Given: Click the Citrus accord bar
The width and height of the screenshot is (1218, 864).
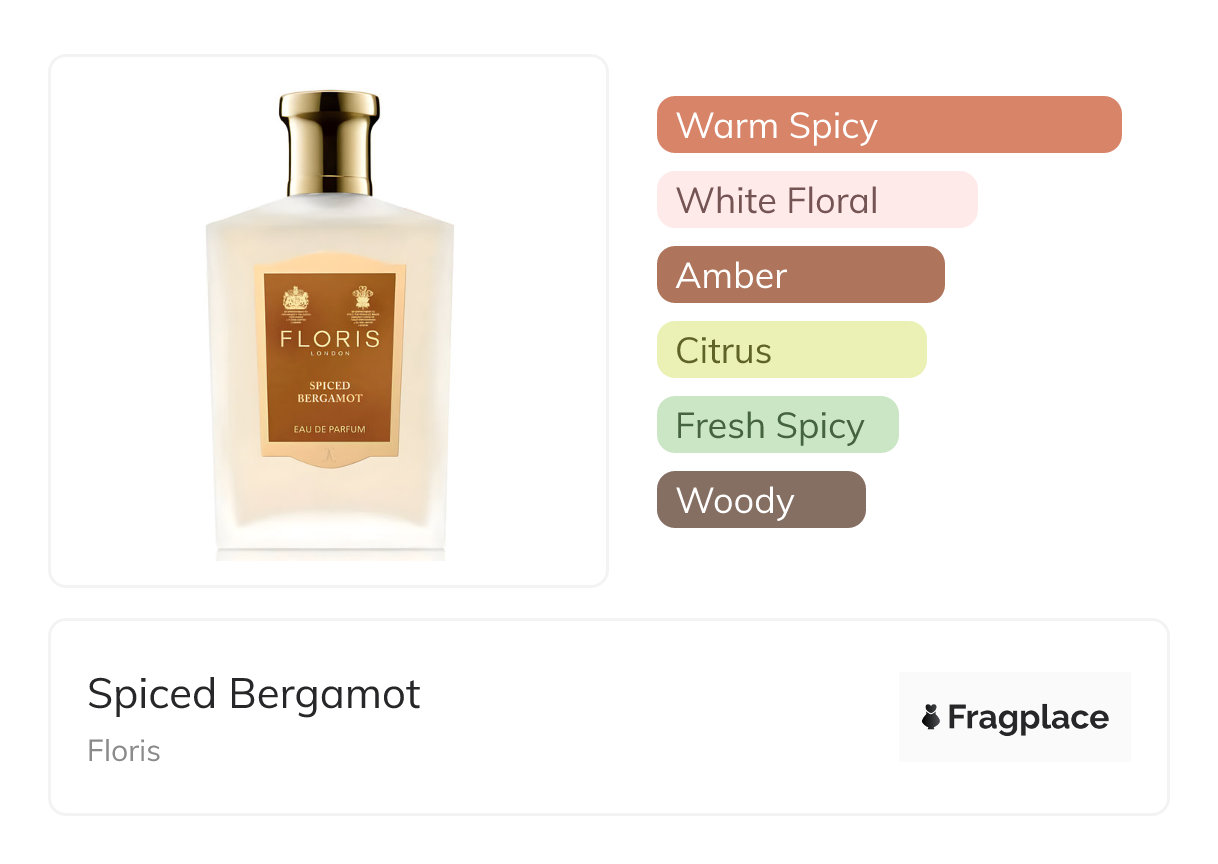Looking at the screenshot, I should pos(792,350).
